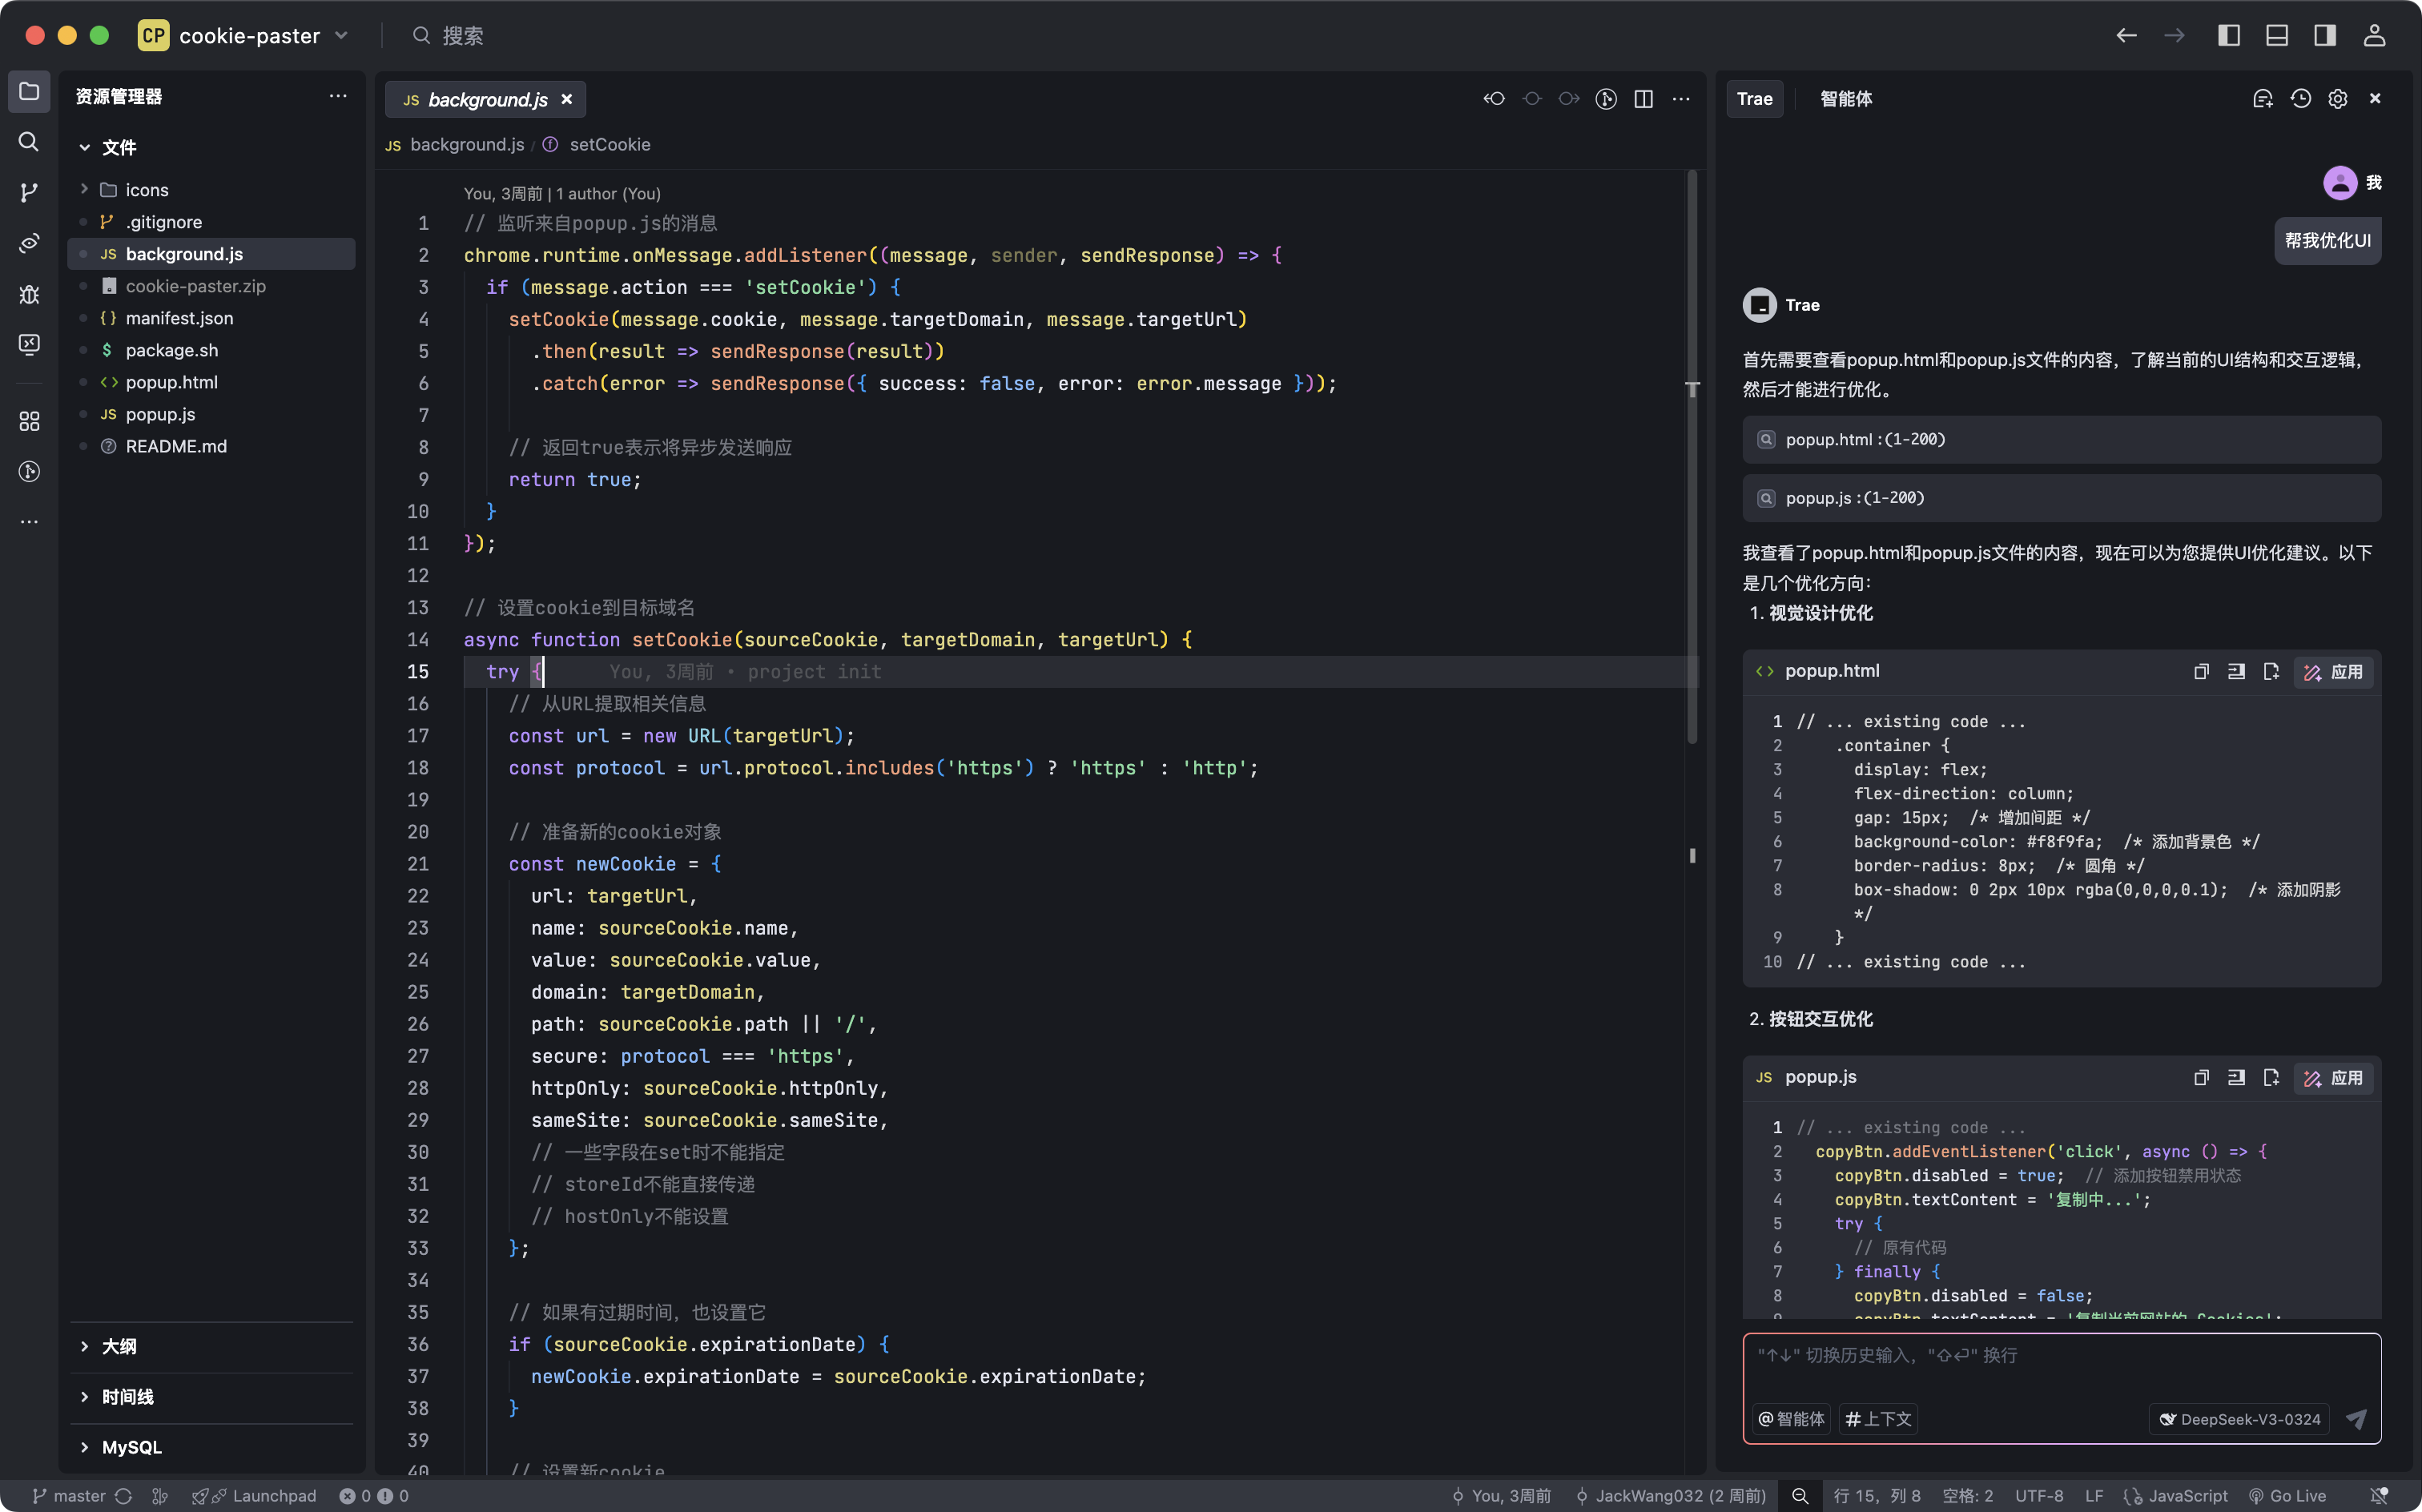Apply the popup.js code with 应用
This screenshot has width=2422, height=1512.
coord(2333,1078)
